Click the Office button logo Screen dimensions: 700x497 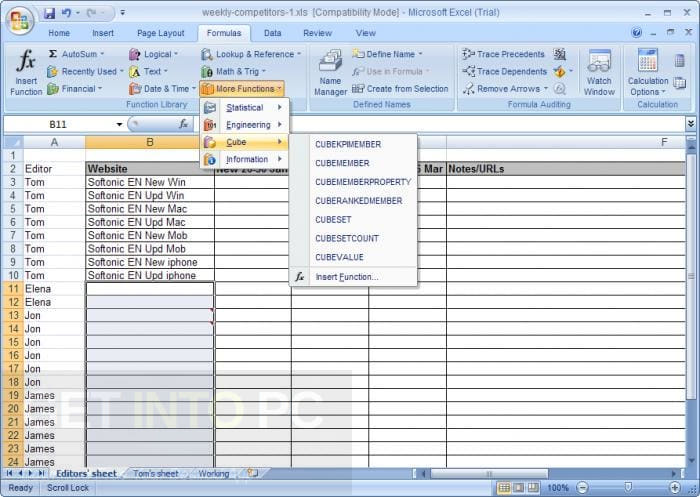20,20
